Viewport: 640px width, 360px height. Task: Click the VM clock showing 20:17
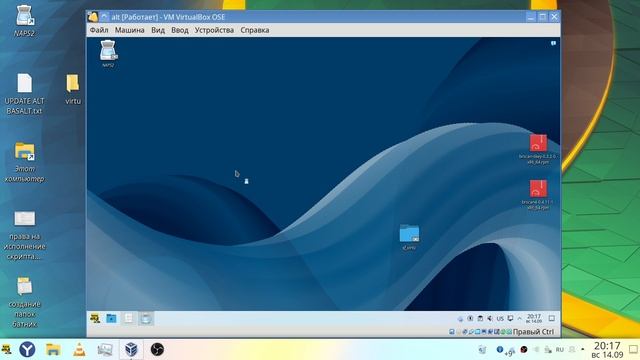pyautogui.click(x=534, y=318)
